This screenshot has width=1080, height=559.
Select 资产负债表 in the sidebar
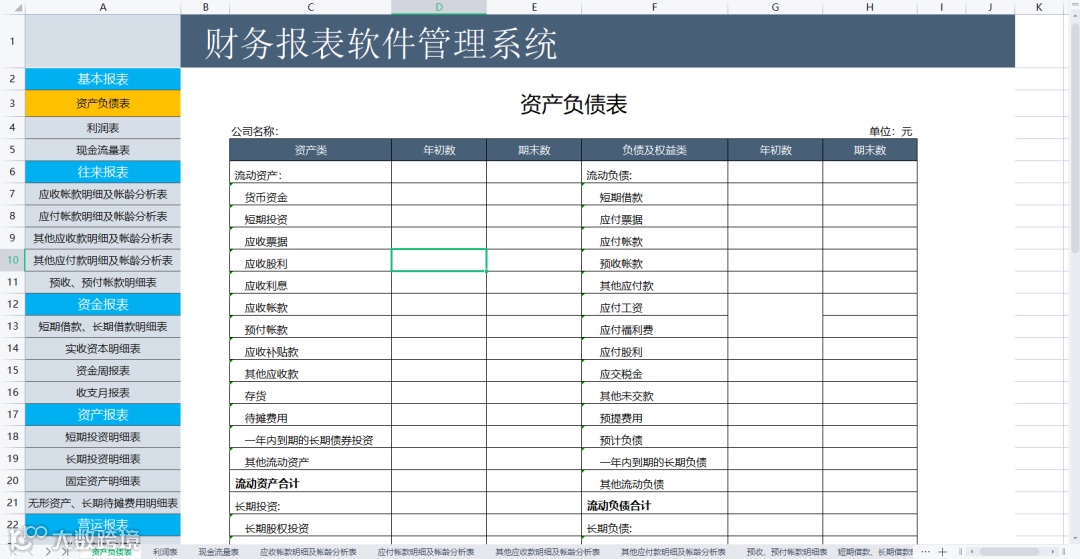[x=103, y=103]
